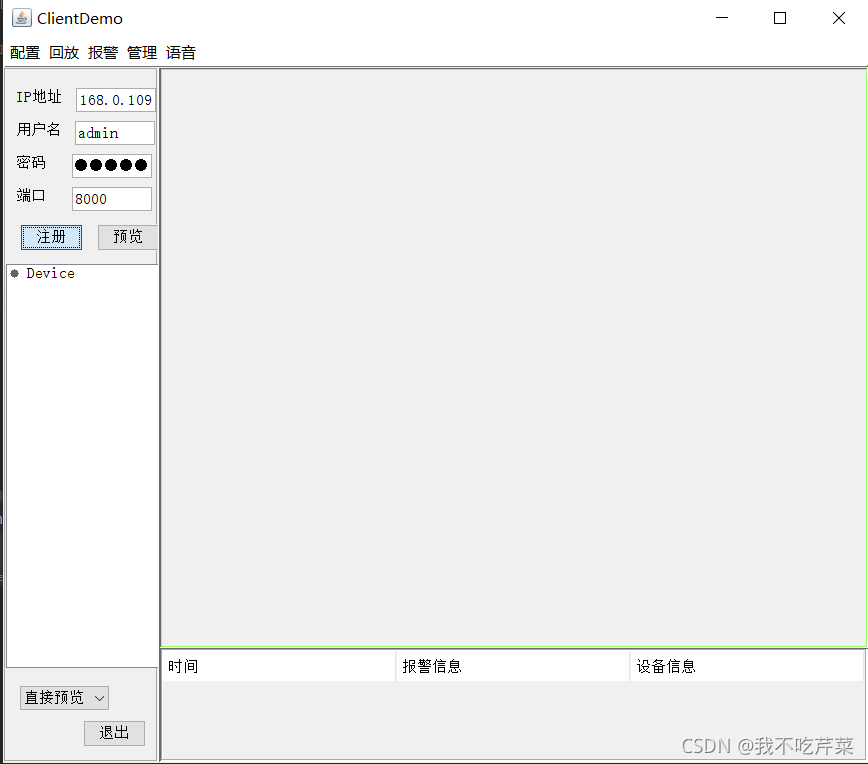Click the 端口 field showing 8000
The height and width of the screenshot is (764, 868).
click(112, 199)
